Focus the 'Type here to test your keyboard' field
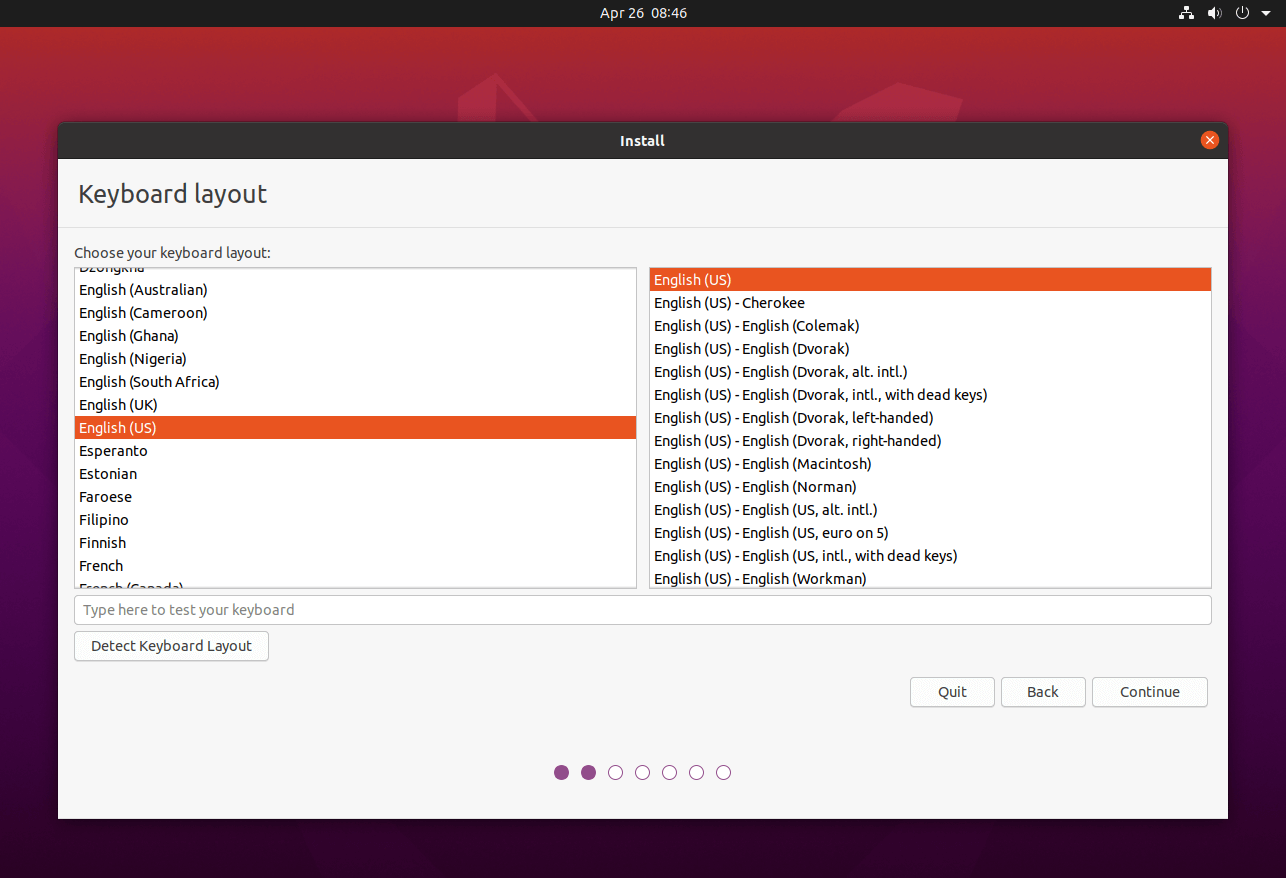1286x878 pixels. [x=643, y=610]
